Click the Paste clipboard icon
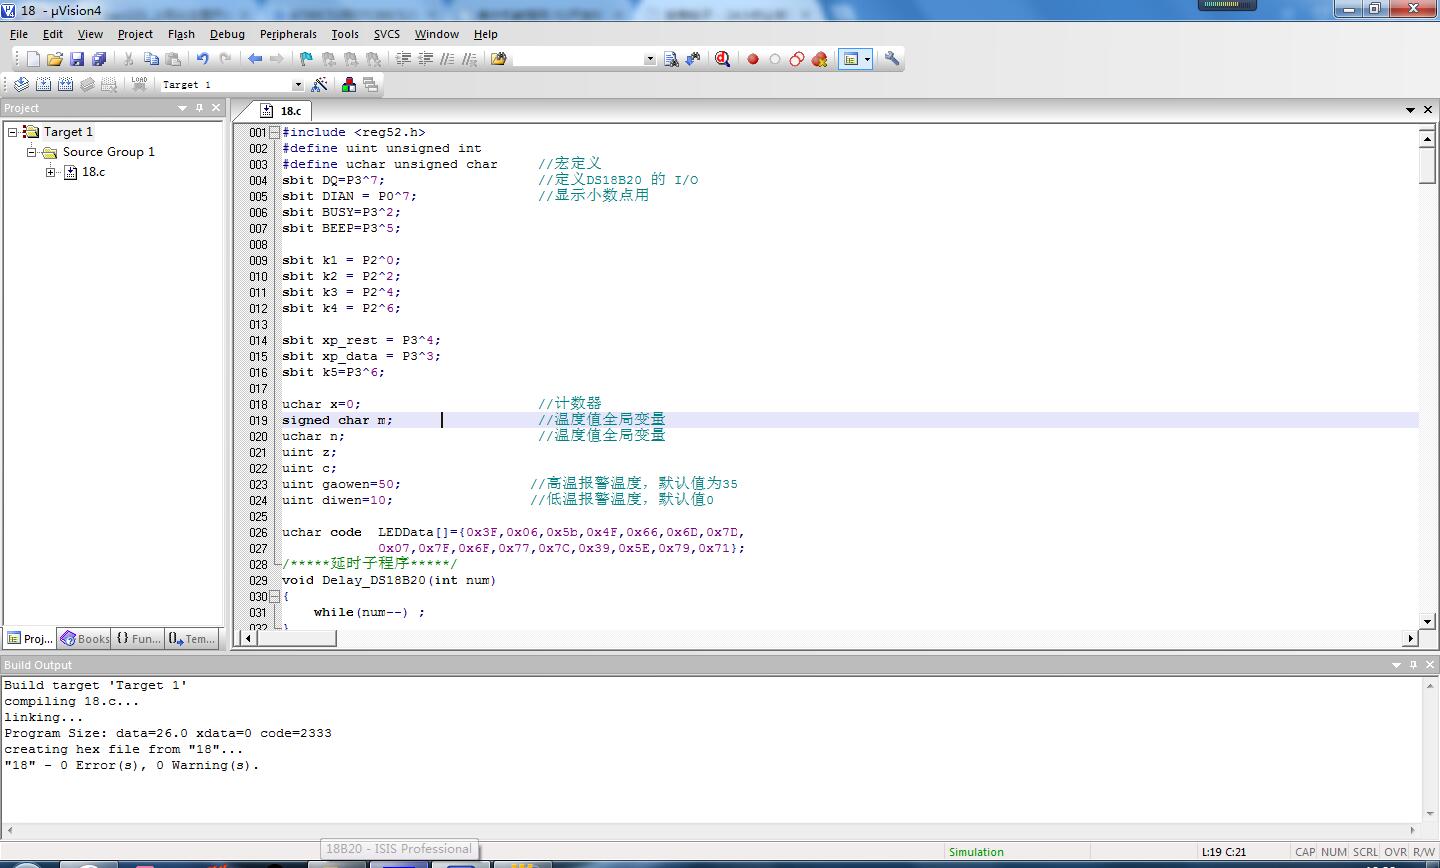Image resolution: width=1440 pixels, height=868 pixels. pyautogui.click(x=173, y=59)
